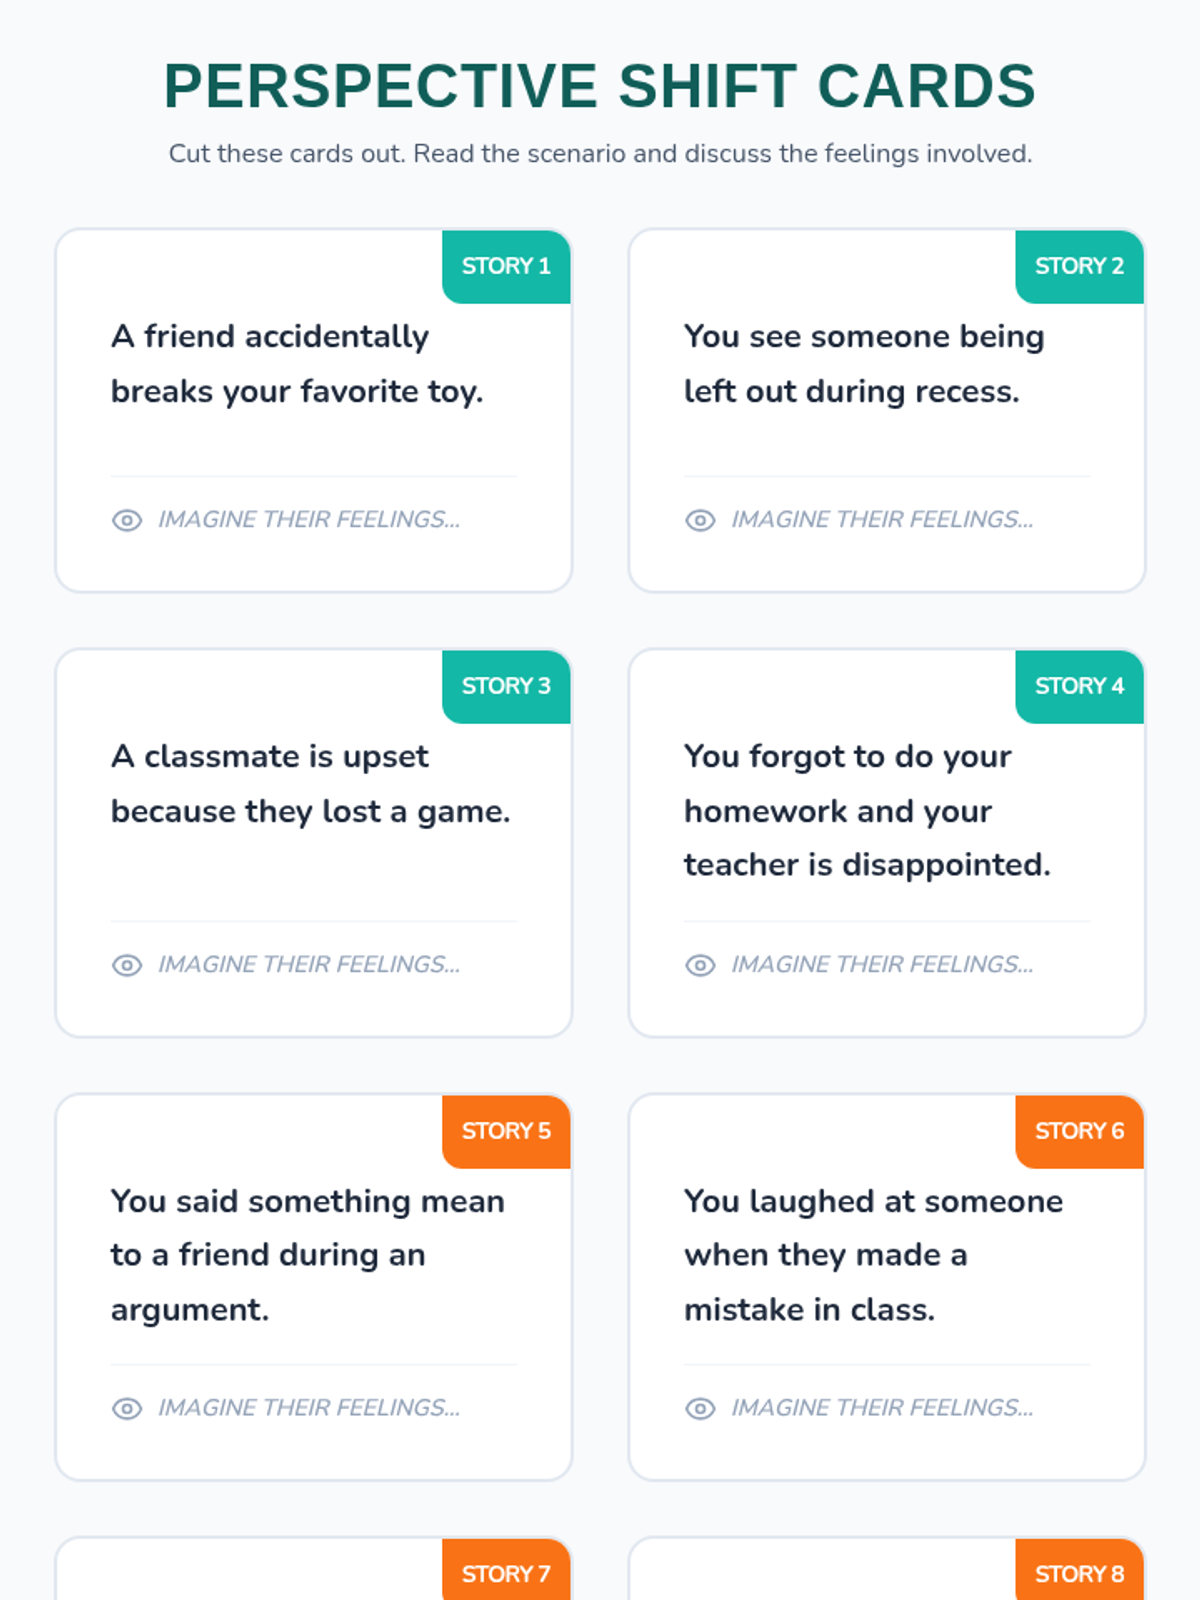Viewport: 1200px width, 1600px height.
Task: Select the orange STORY 6 badge
Action: [1079, 1131]
